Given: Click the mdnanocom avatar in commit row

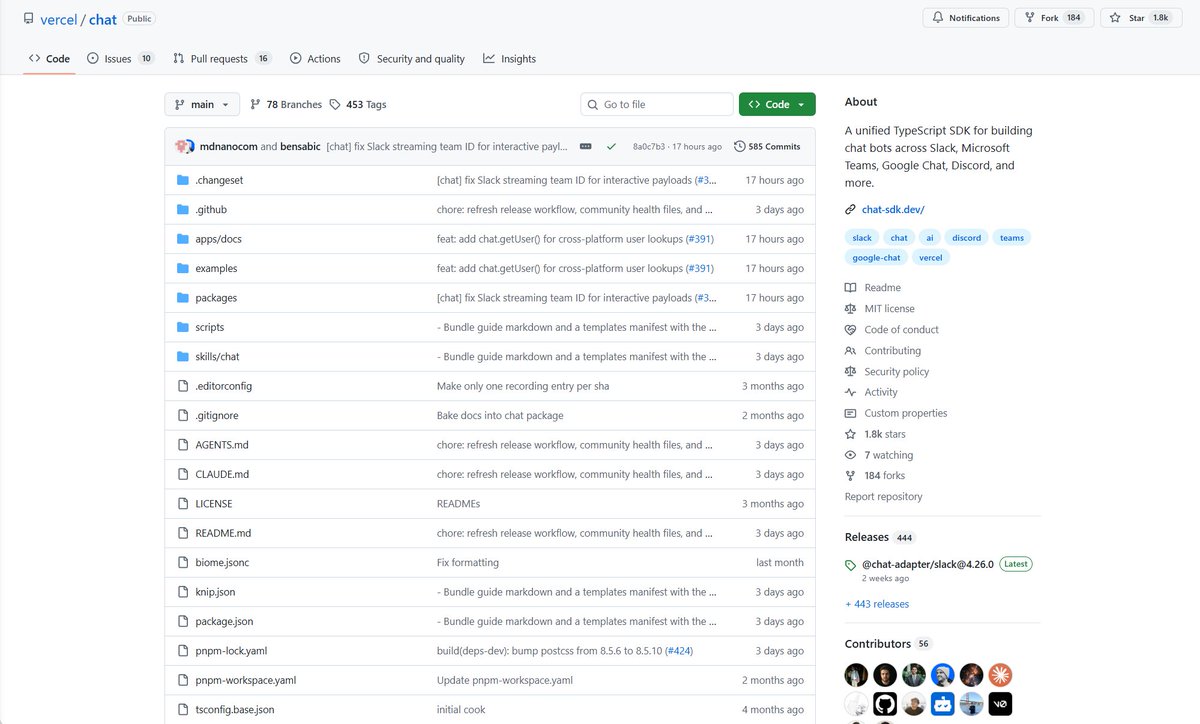Looking at the screenshot, I should click(x=182, y=146).
